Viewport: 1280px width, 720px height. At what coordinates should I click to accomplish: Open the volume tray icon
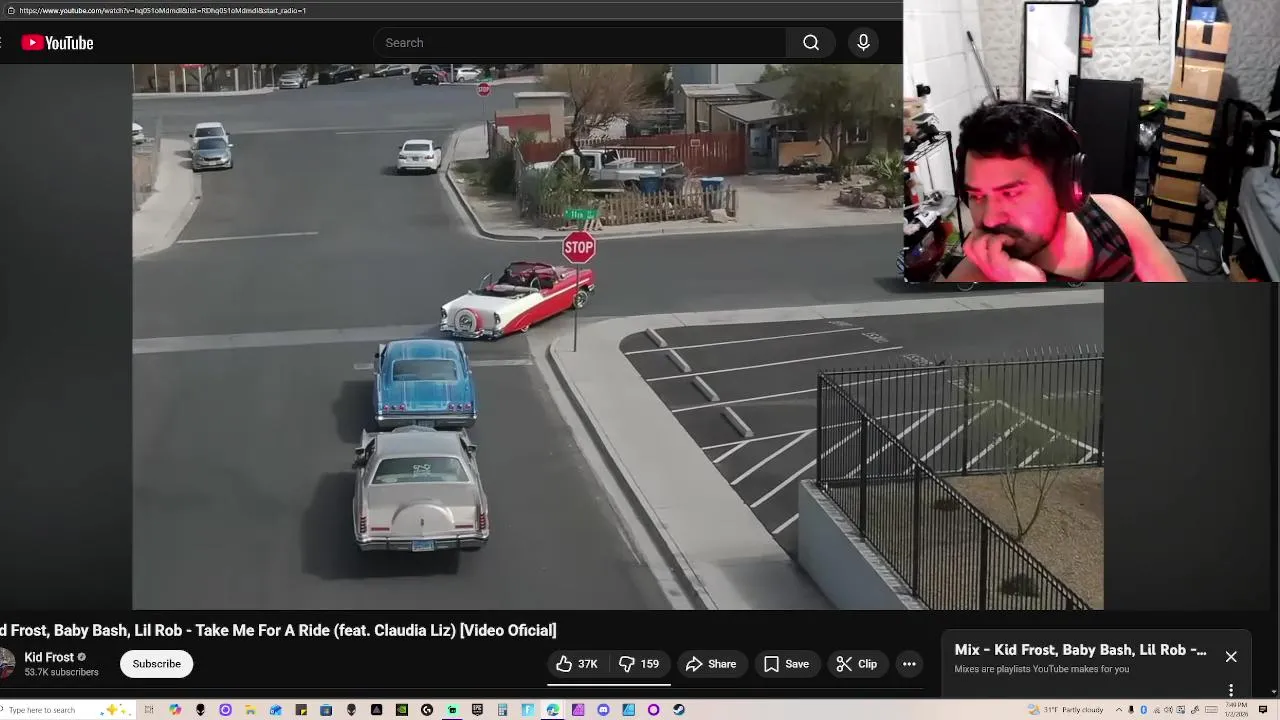1168,710
